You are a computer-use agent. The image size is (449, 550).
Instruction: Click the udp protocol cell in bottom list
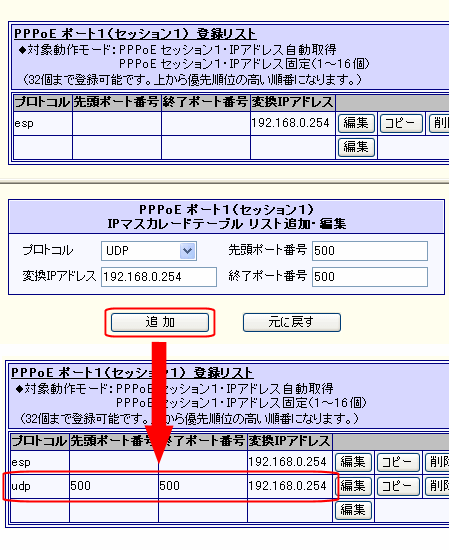point(40,486)
